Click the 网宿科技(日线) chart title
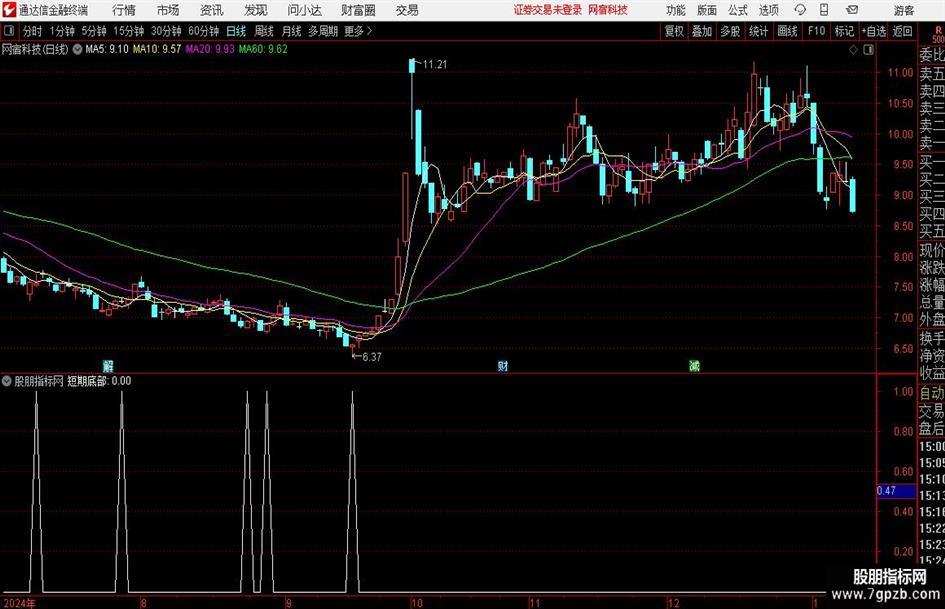This screenshot has height=609, width=945. tap(35, 49)
